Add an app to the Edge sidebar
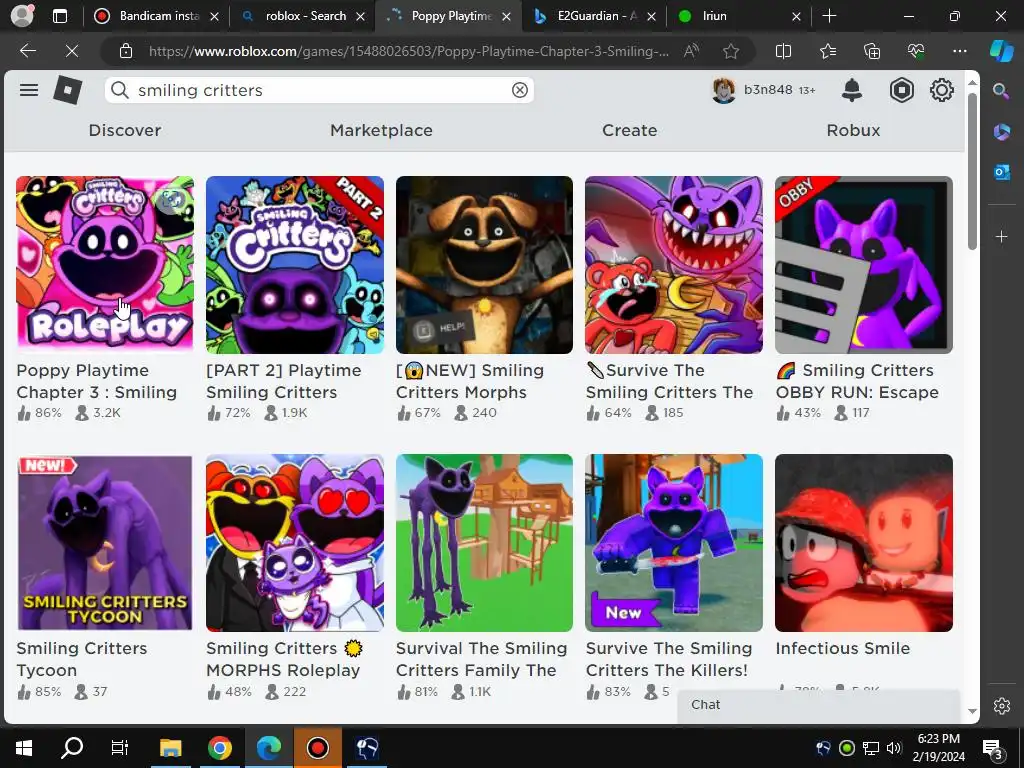 (1001, 236)
